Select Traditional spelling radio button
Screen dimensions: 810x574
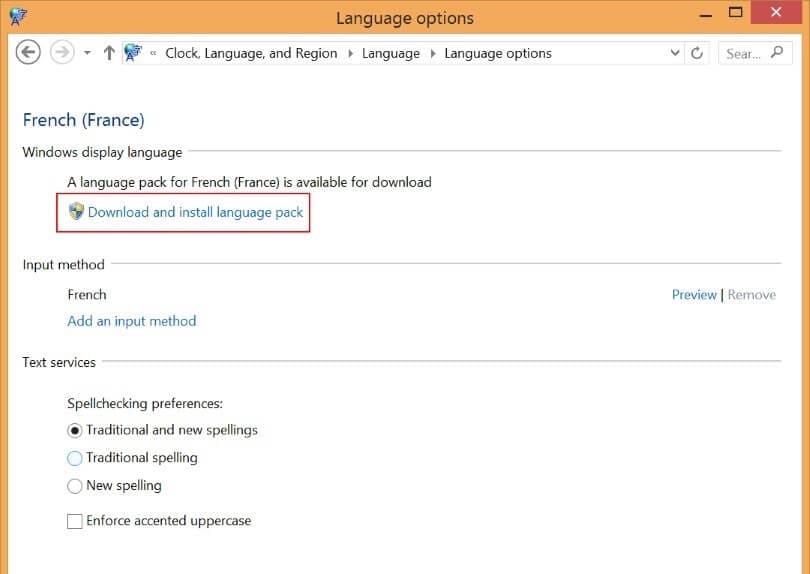coord(75,458)
